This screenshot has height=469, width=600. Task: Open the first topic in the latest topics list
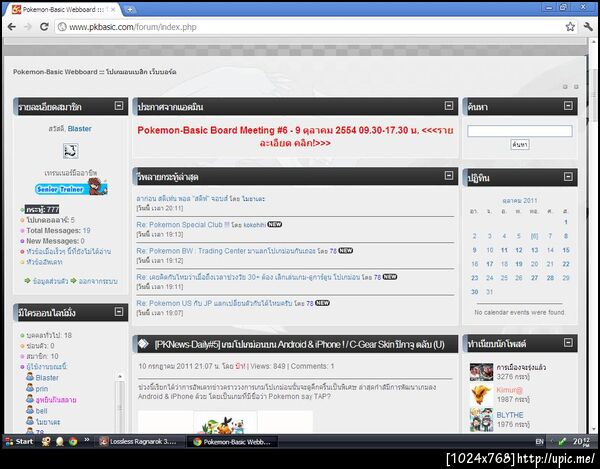pos(201,199)
